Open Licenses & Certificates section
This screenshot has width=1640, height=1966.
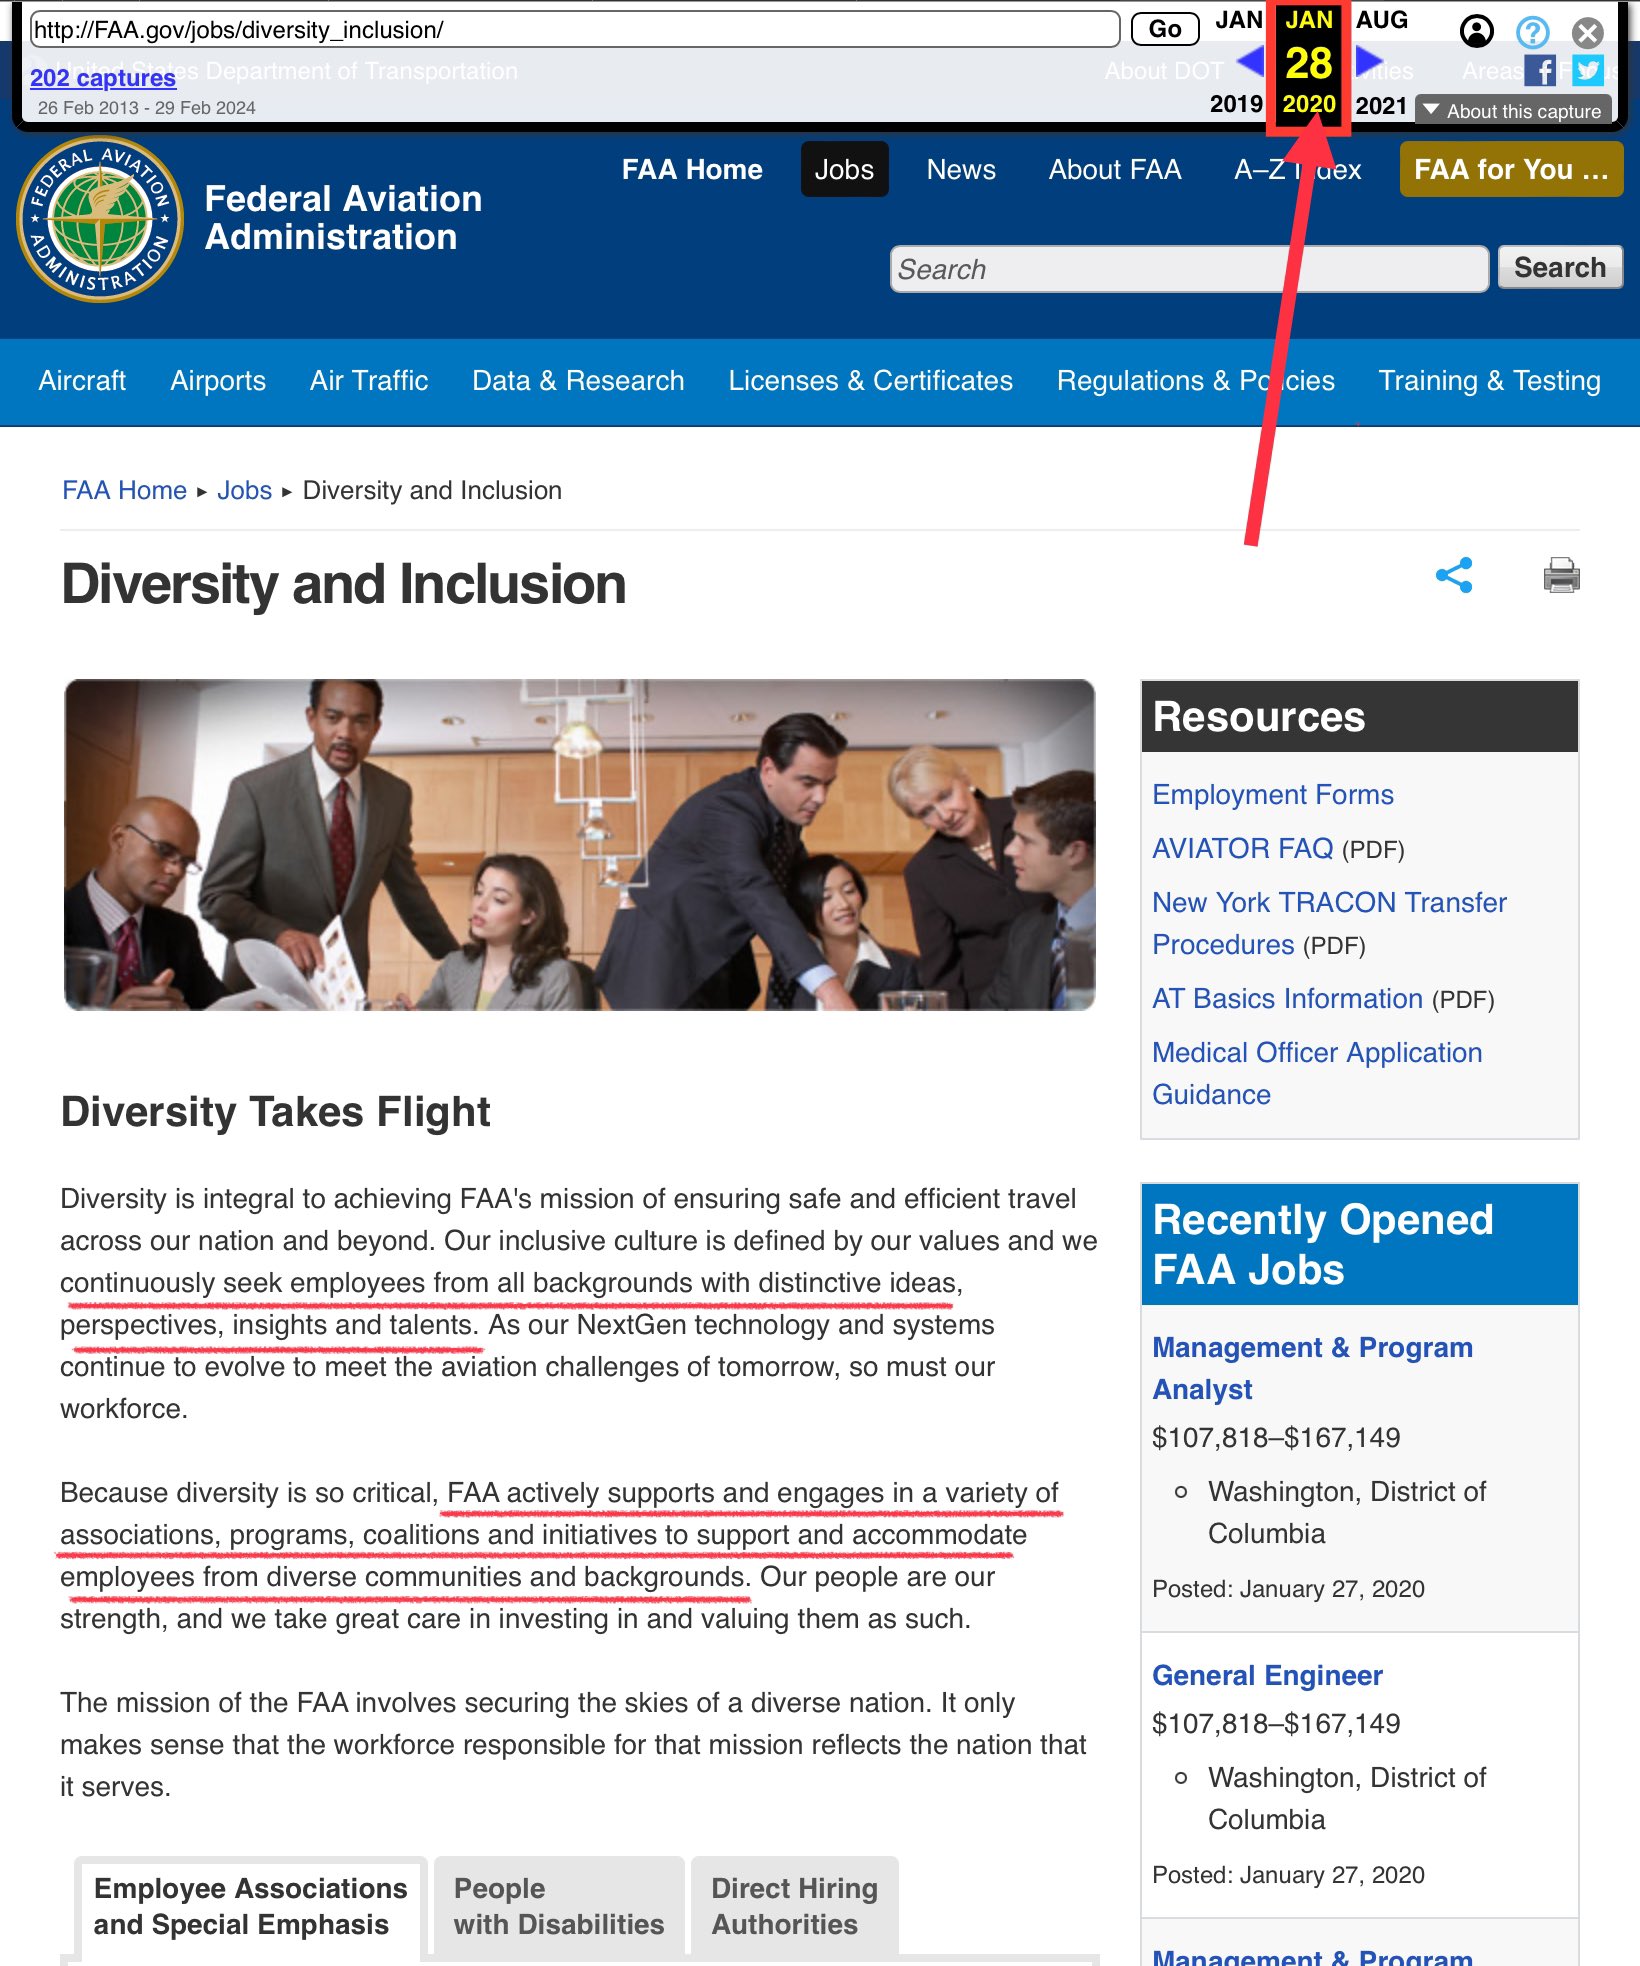pos(870,380)
